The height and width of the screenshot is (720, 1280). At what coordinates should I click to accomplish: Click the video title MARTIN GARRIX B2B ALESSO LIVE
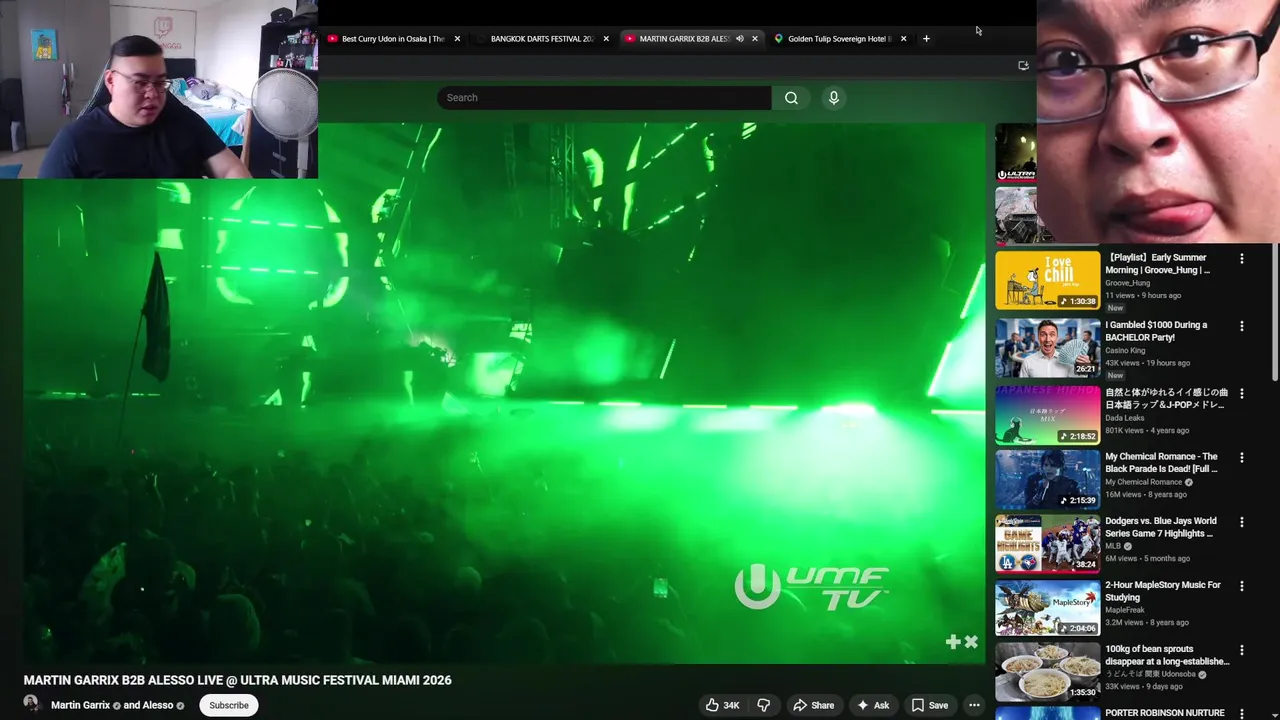[238, 680]
